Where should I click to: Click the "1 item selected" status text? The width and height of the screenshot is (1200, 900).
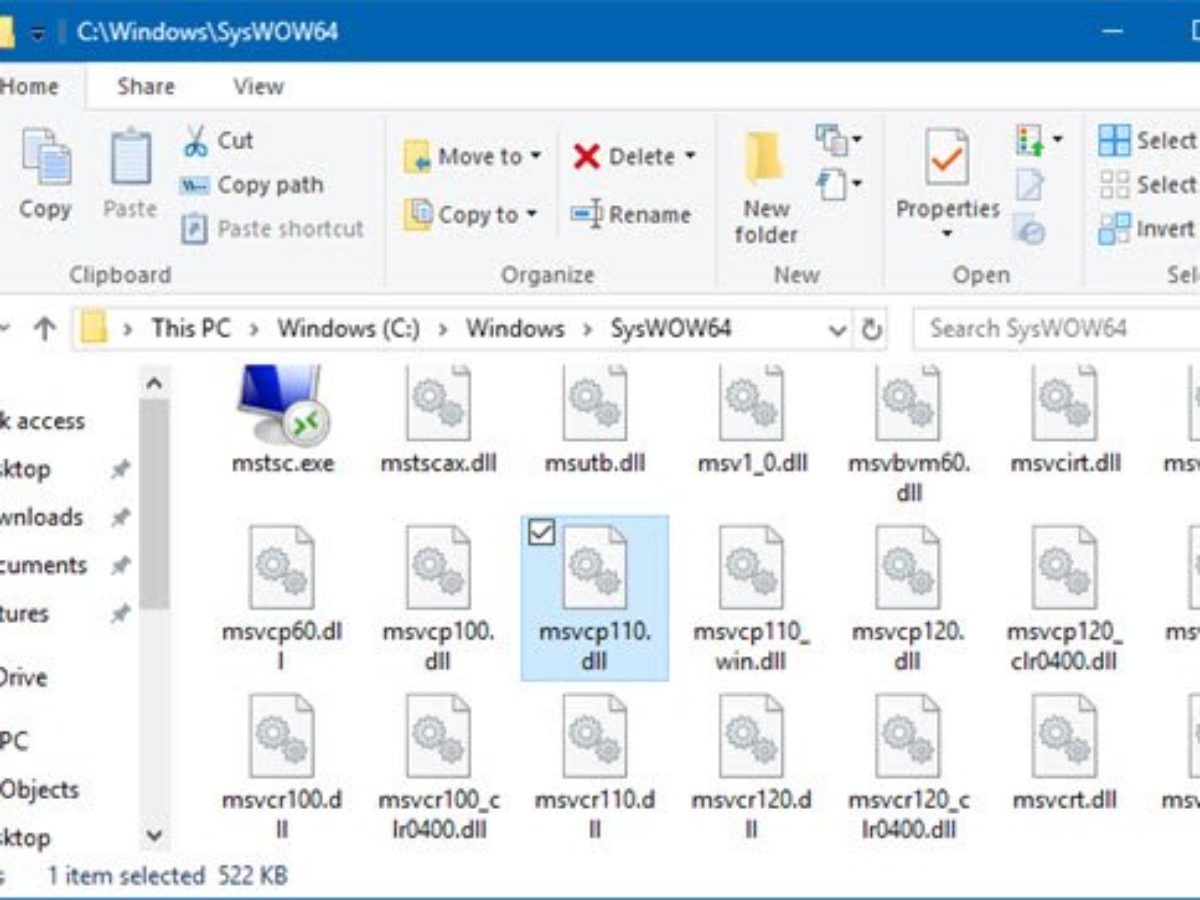[x=126, y=876]
